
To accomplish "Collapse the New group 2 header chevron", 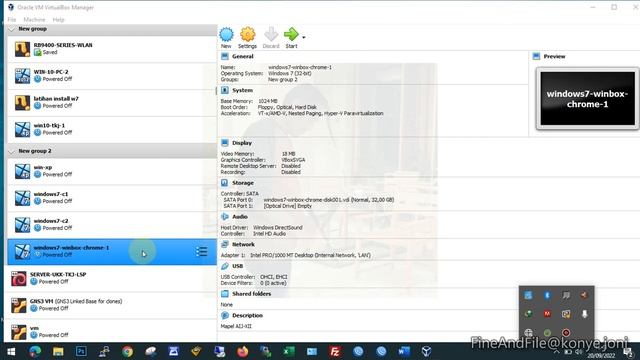I will click(x=11, y=151).
